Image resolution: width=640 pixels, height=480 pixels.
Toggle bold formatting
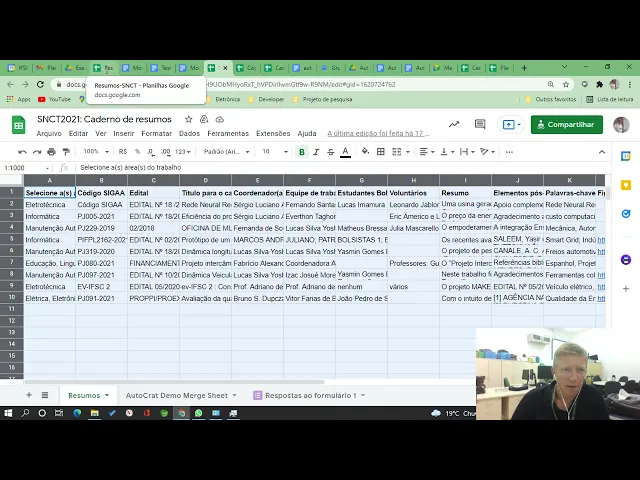pyautogui.click(x=302, y=152)
